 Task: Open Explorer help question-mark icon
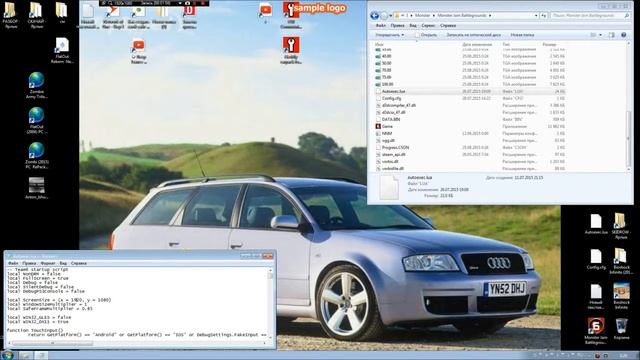point(624,35)
